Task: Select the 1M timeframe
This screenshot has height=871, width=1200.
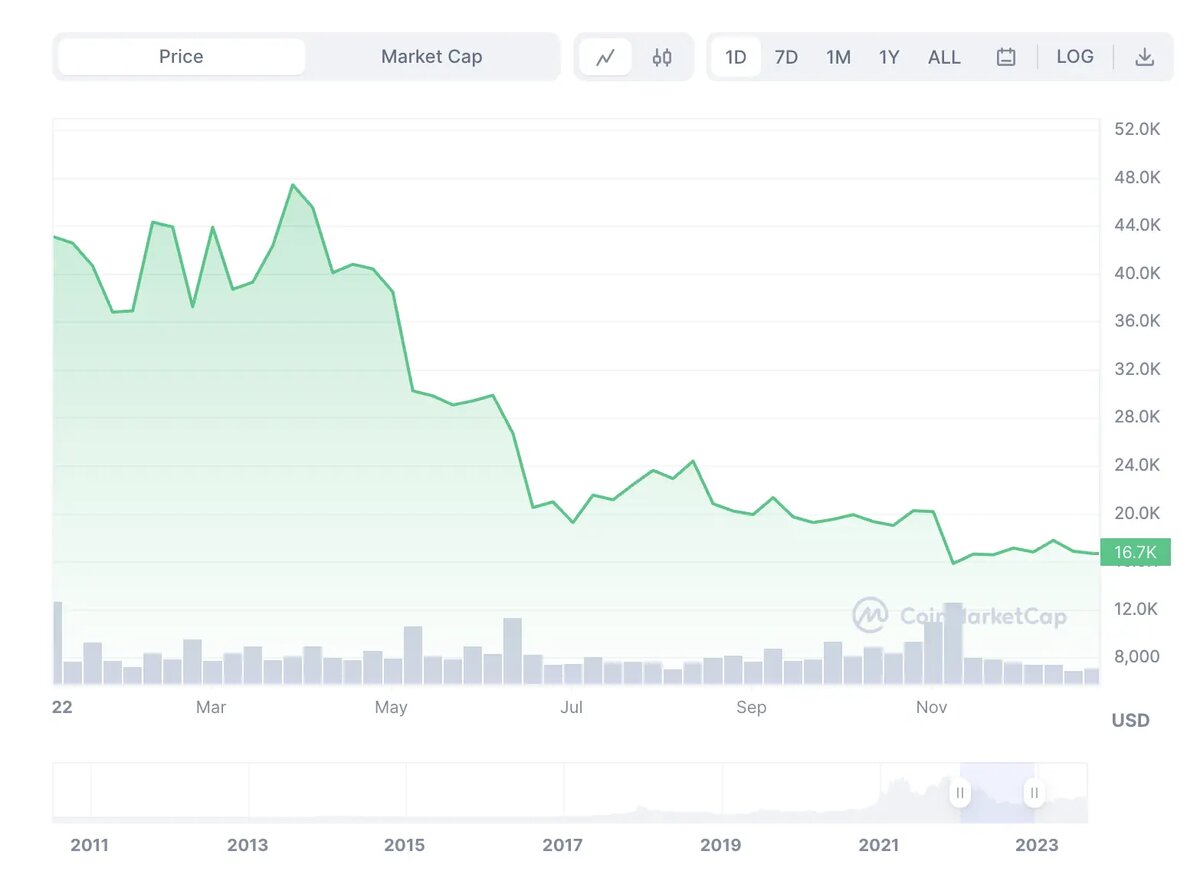Action: click(x=838, y=57)
